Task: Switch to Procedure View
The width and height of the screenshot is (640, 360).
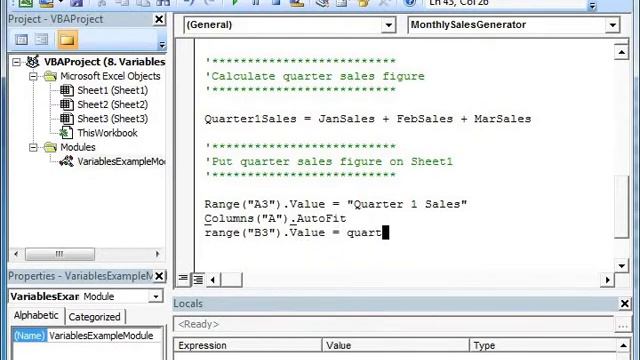Action: (x=183, y=279)
